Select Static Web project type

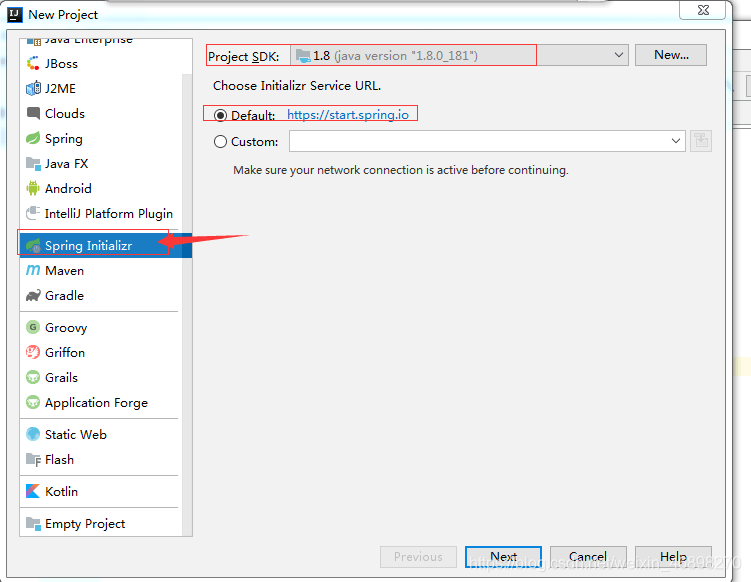101,434
